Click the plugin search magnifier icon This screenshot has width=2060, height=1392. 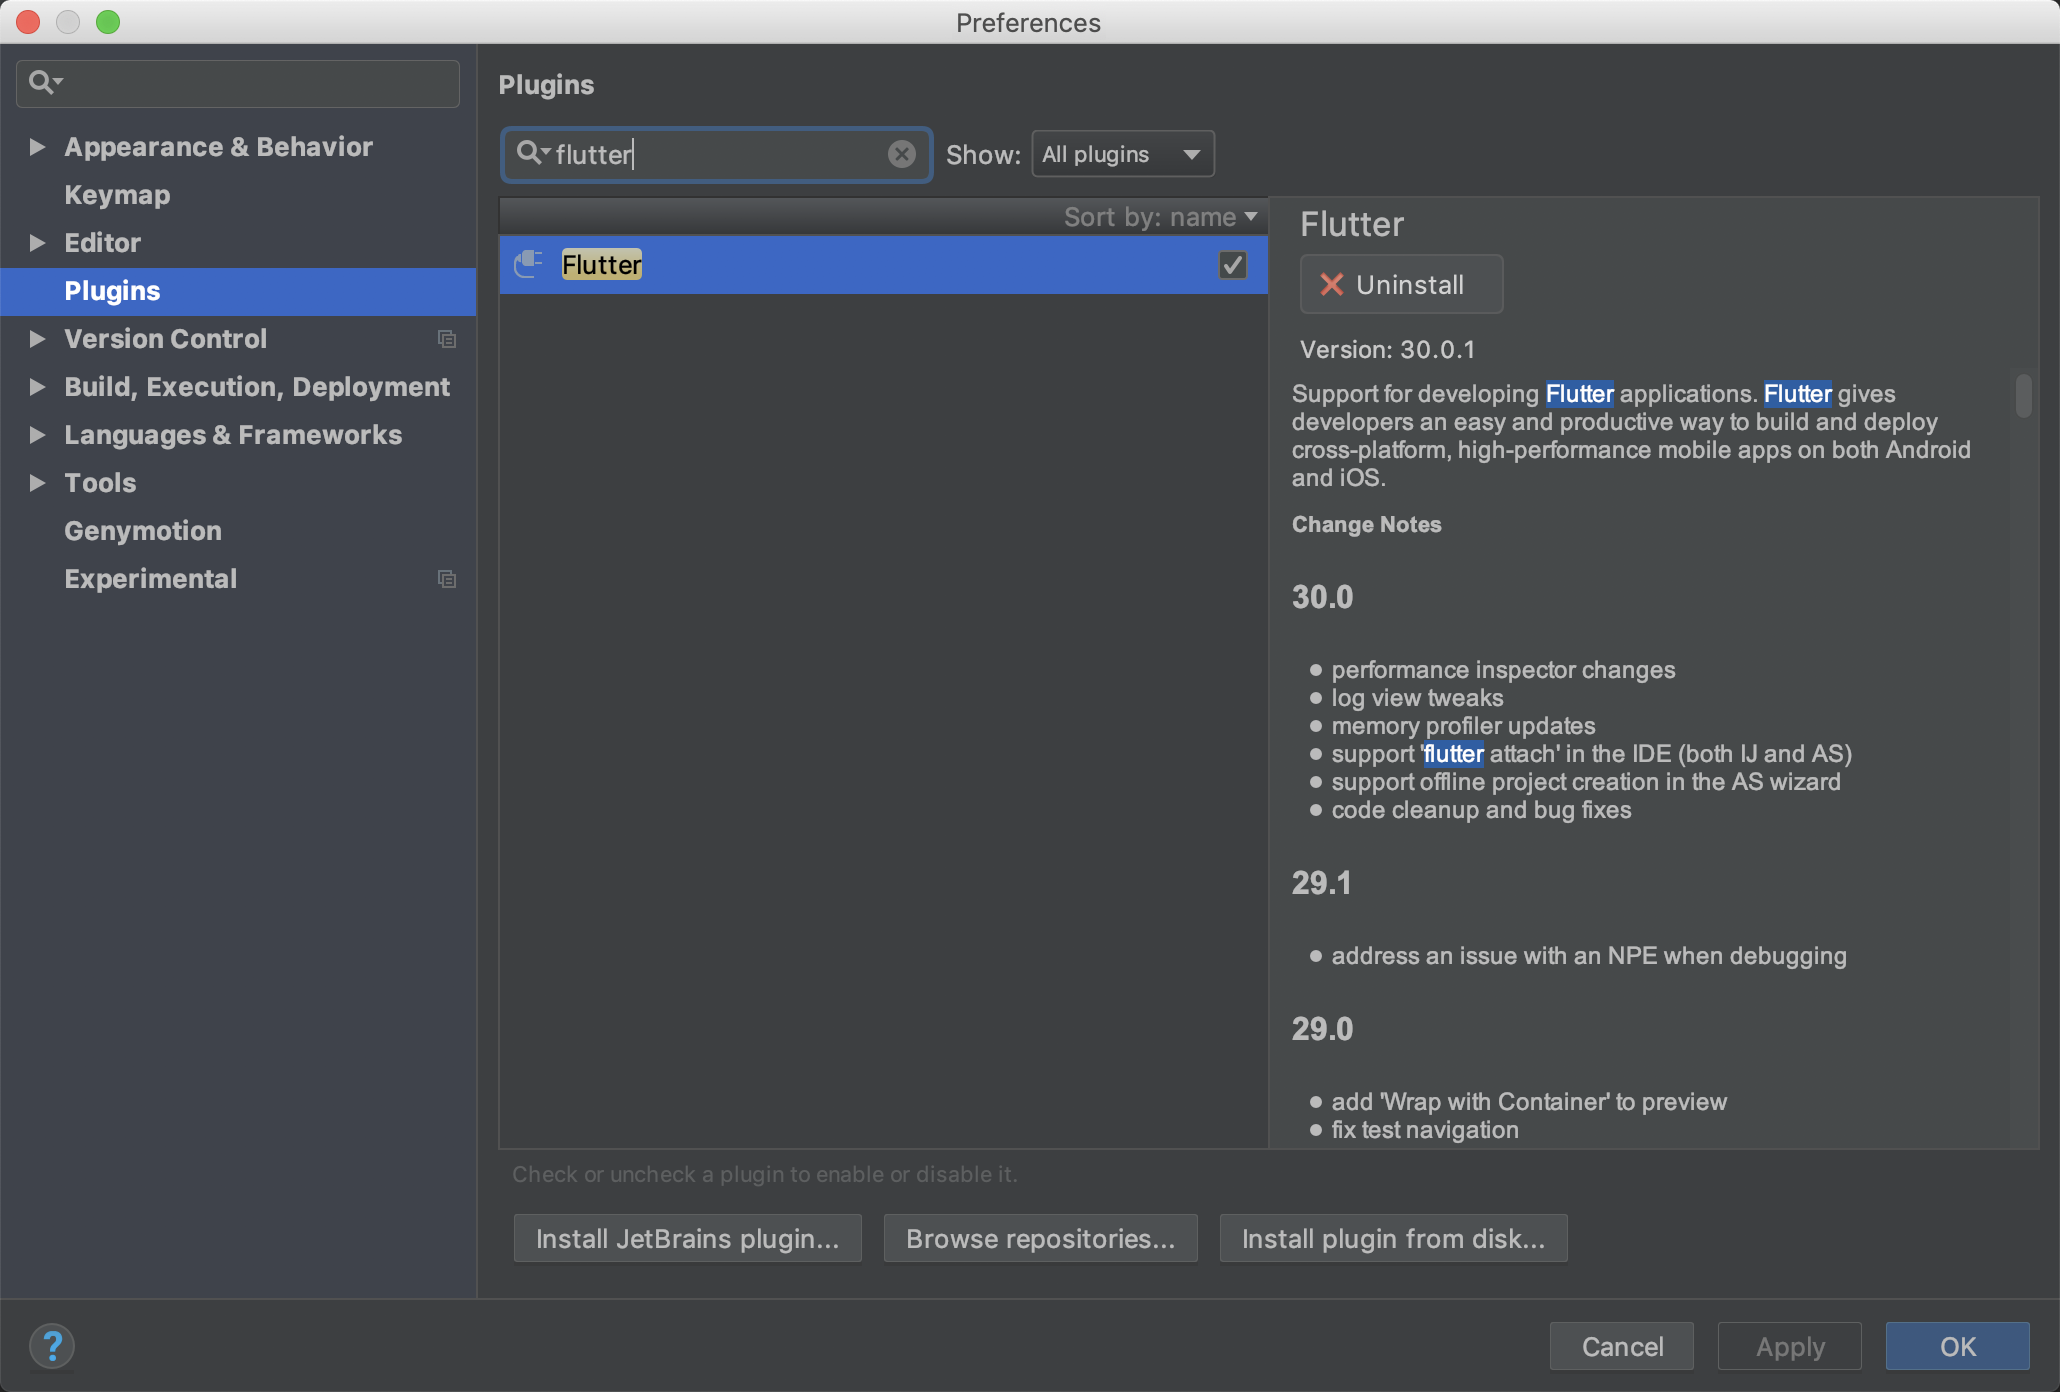[x=532, y=153]
